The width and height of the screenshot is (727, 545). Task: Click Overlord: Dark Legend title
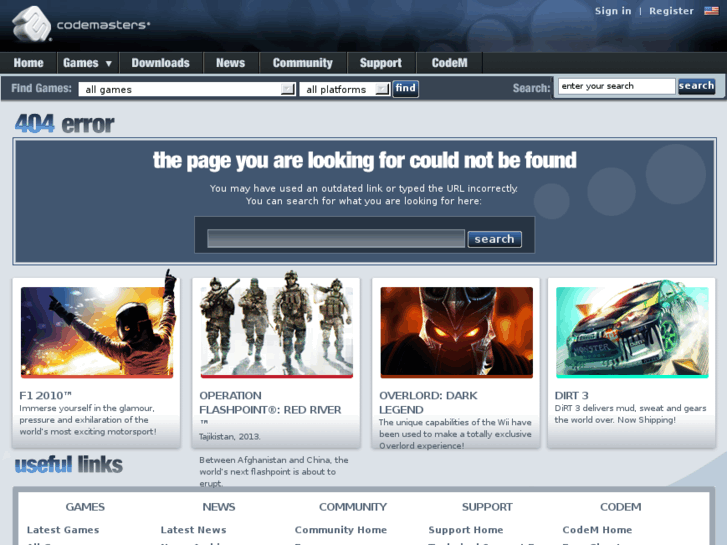[x=428, y=403]
